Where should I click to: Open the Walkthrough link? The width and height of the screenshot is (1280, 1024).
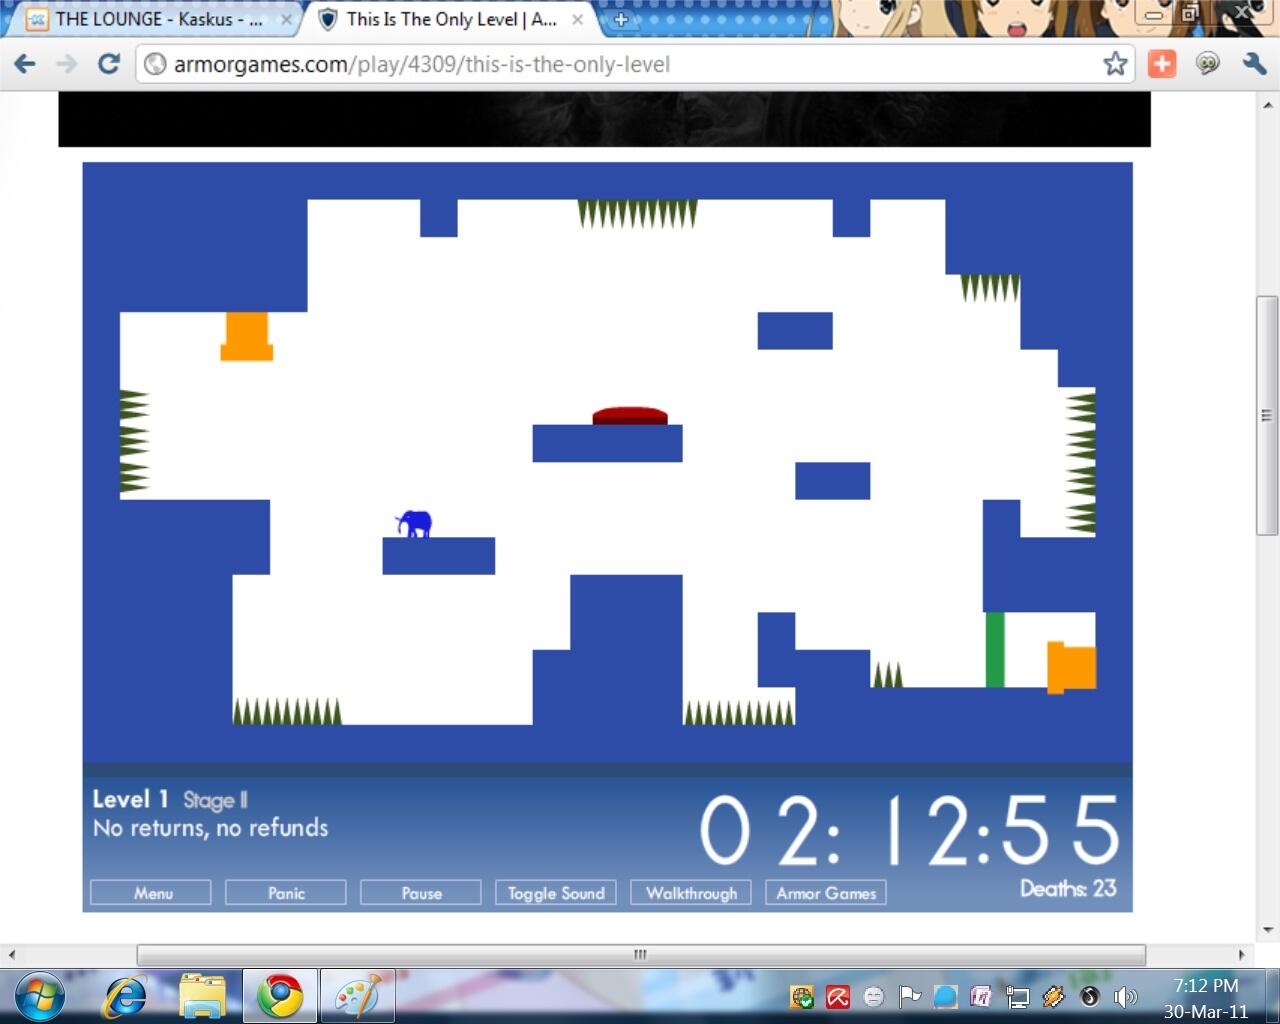[691, 893]
